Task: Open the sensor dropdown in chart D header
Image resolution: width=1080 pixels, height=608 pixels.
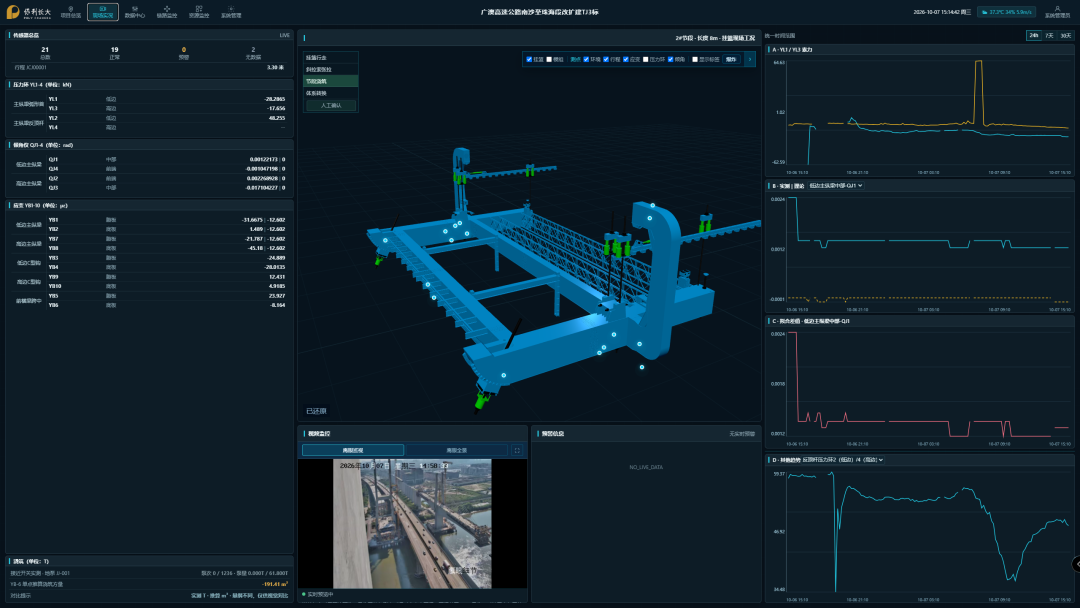Action: click(842, 460)
